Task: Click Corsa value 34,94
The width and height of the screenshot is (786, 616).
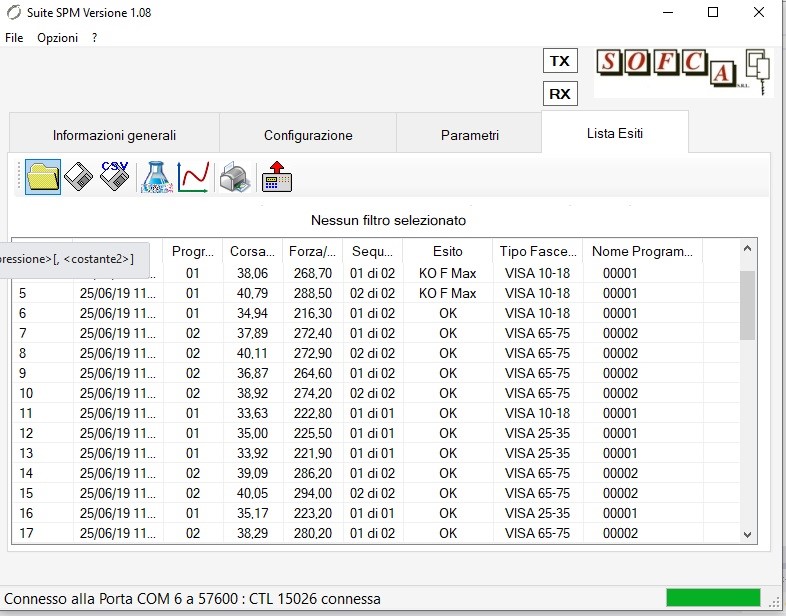Action: (x=253, y=313)
